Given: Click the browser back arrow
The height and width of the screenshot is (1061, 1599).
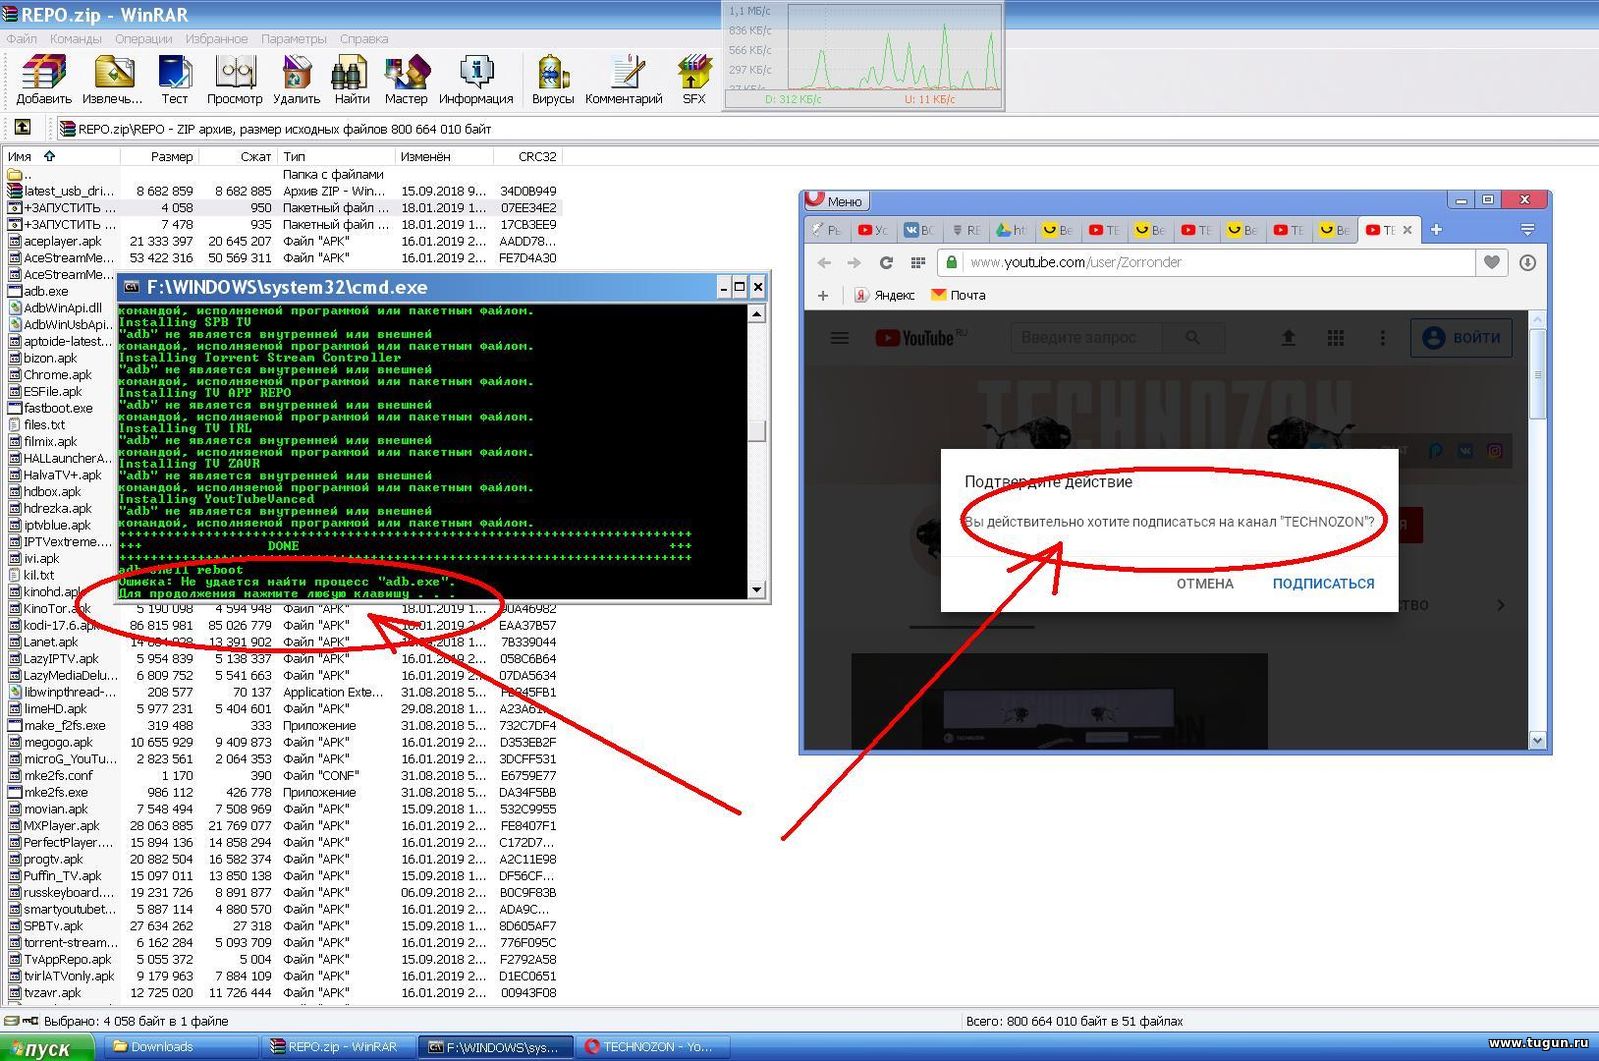Looking at the screenshot, I should point(824,262).
